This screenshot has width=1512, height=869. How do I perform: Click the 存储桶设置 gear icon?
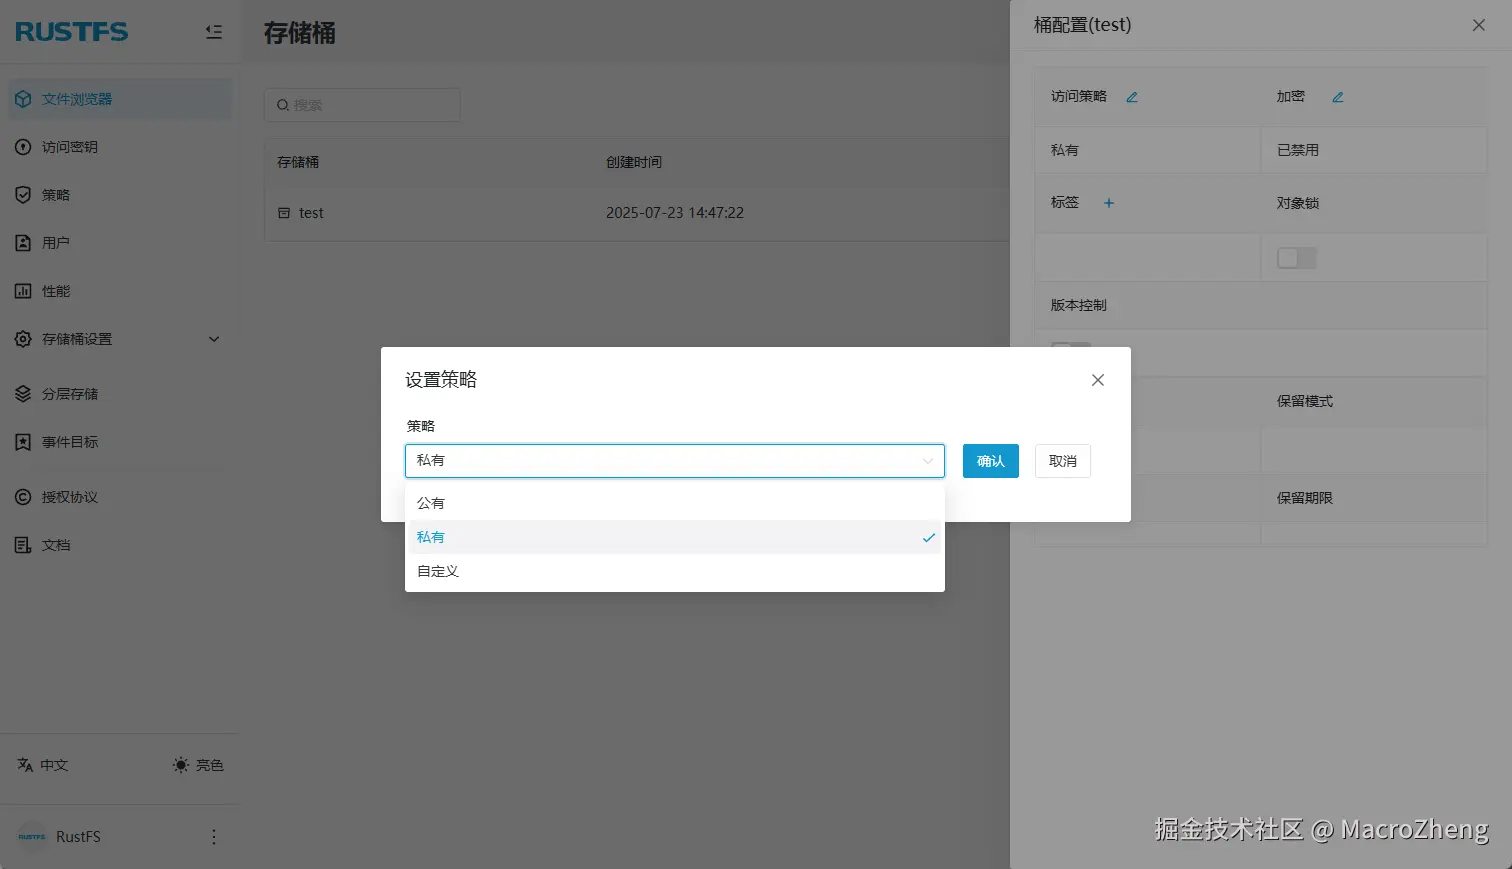point(23,339)
